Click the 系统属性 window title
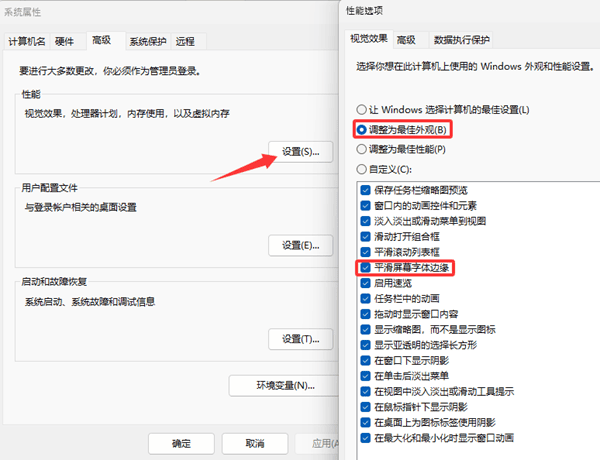The image size is (600, 460). 23,12
